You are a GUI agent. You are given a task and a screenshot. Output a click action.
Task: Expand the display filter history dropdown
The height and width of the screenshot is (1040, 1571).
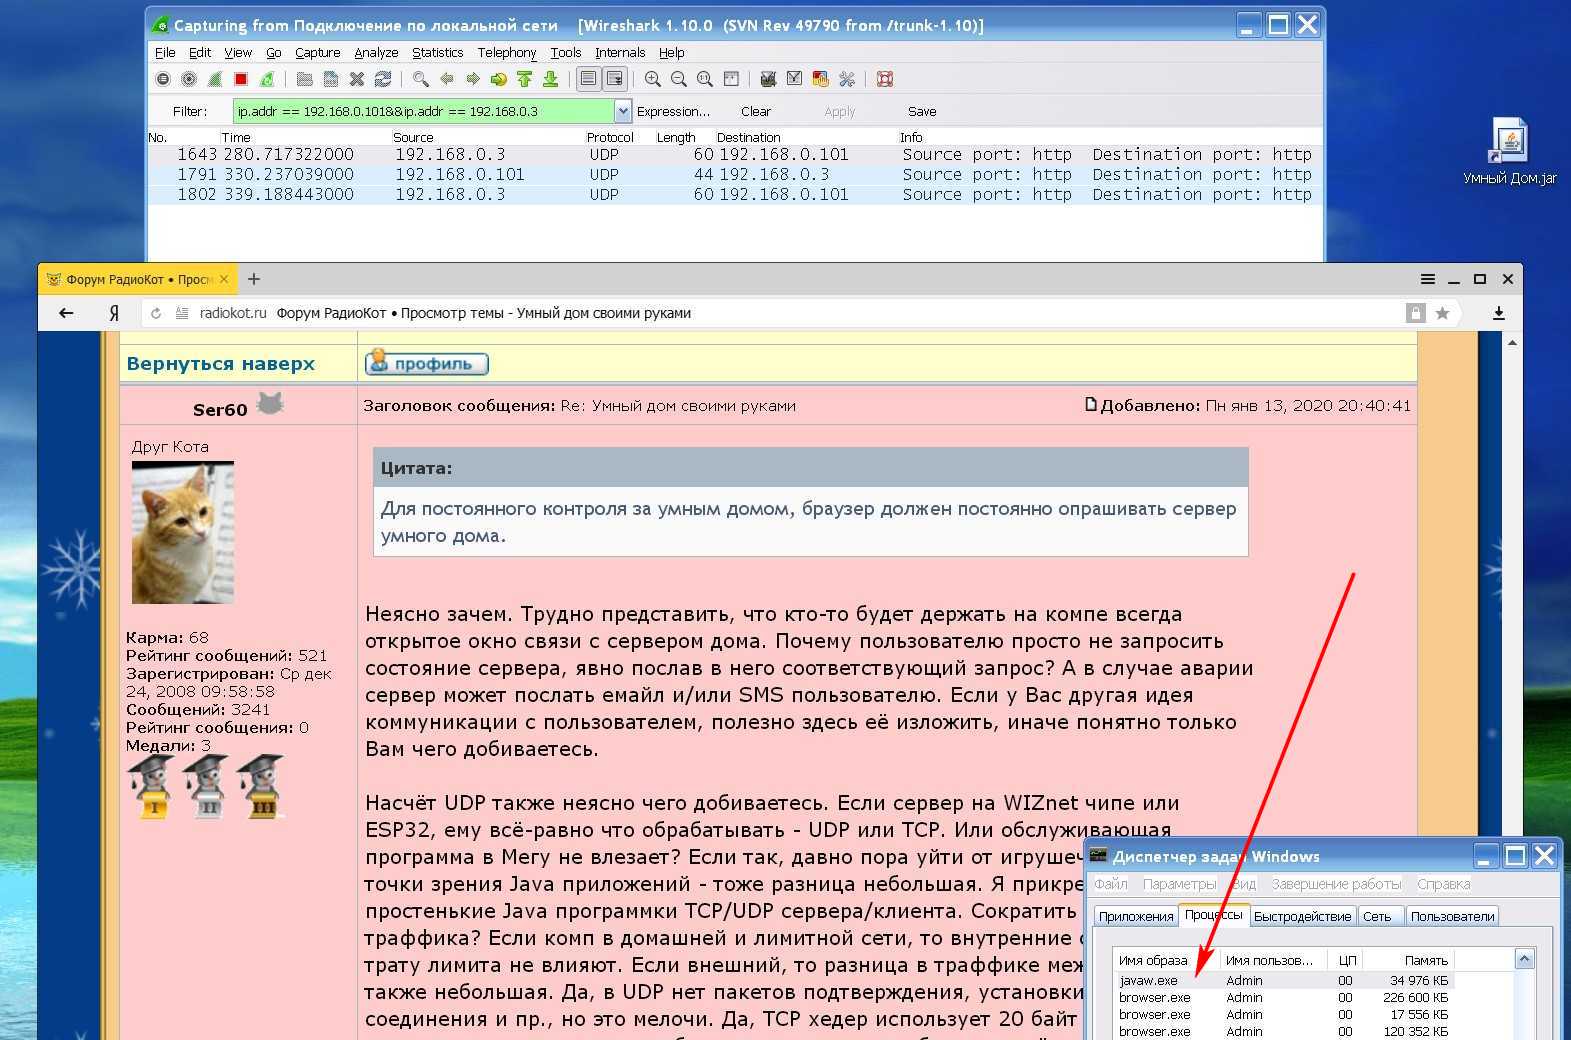(x=623, y=111)
